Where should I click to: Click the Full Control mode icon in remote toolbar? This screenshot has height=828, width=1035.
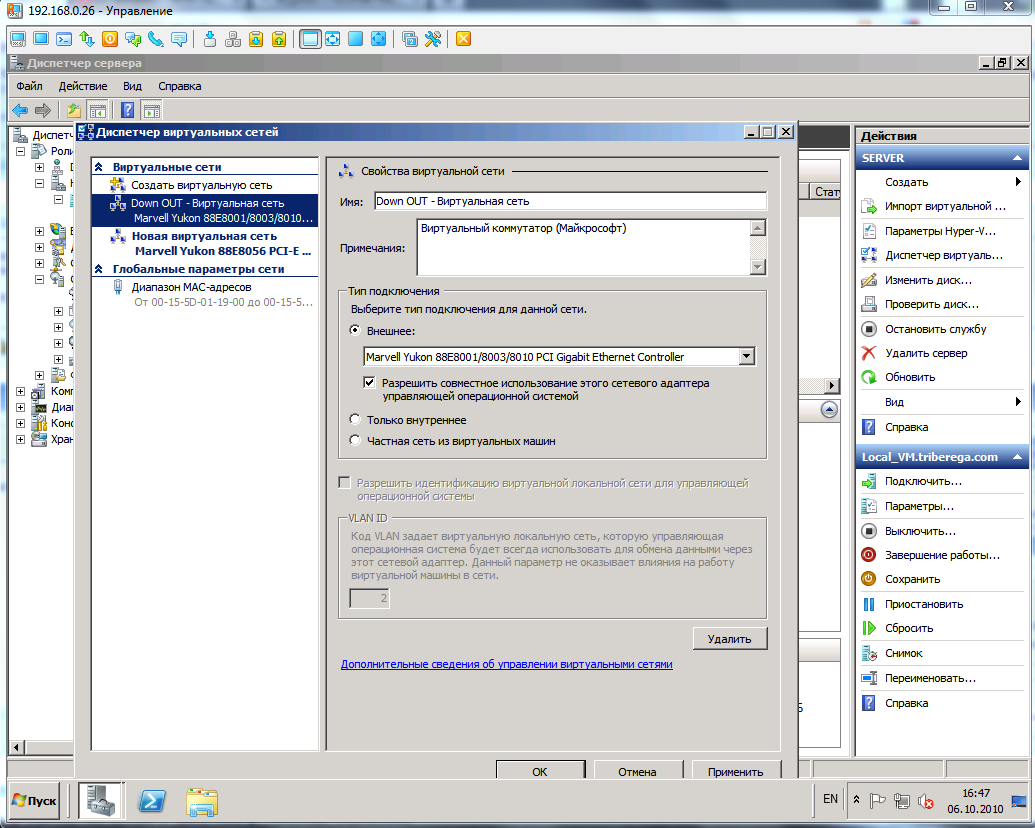pos(18,39)
